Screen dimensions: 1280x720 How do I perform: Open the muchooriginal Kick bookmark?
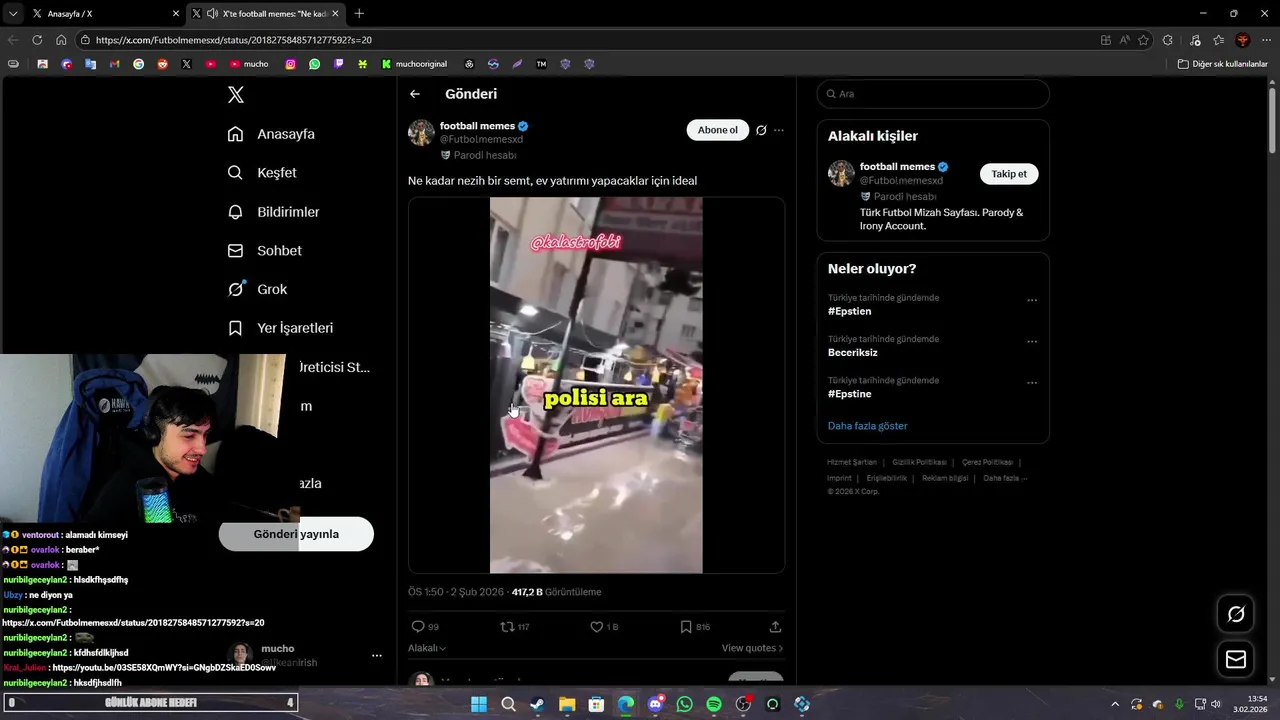[x=414, y=64]
